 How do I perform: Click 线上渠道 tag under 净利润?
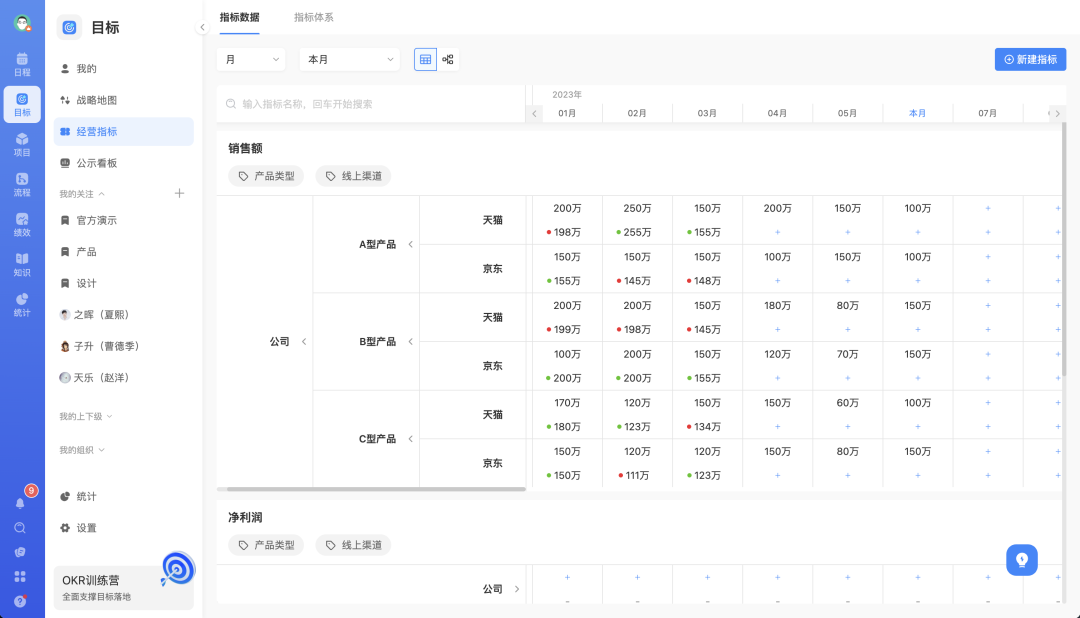point(353,545)
